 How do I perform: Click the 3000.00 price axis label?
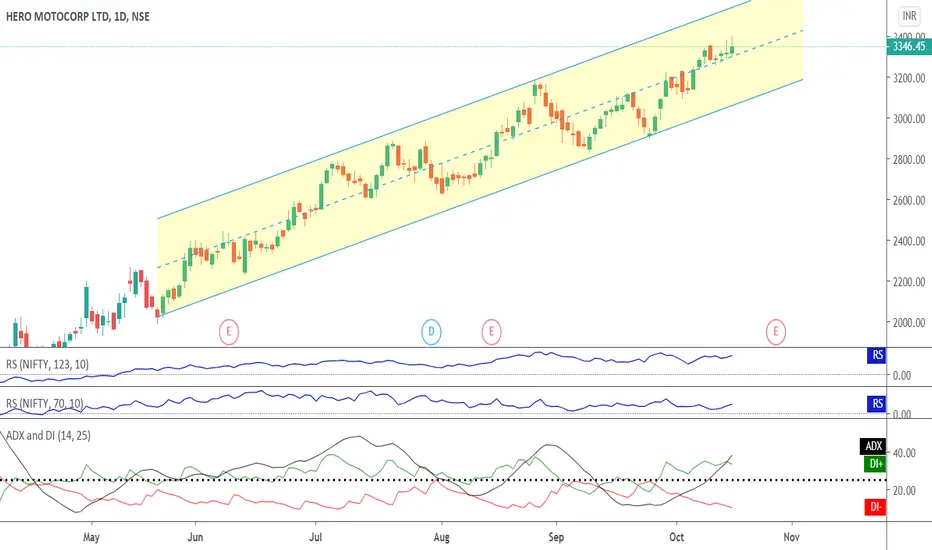coord(909,119)
